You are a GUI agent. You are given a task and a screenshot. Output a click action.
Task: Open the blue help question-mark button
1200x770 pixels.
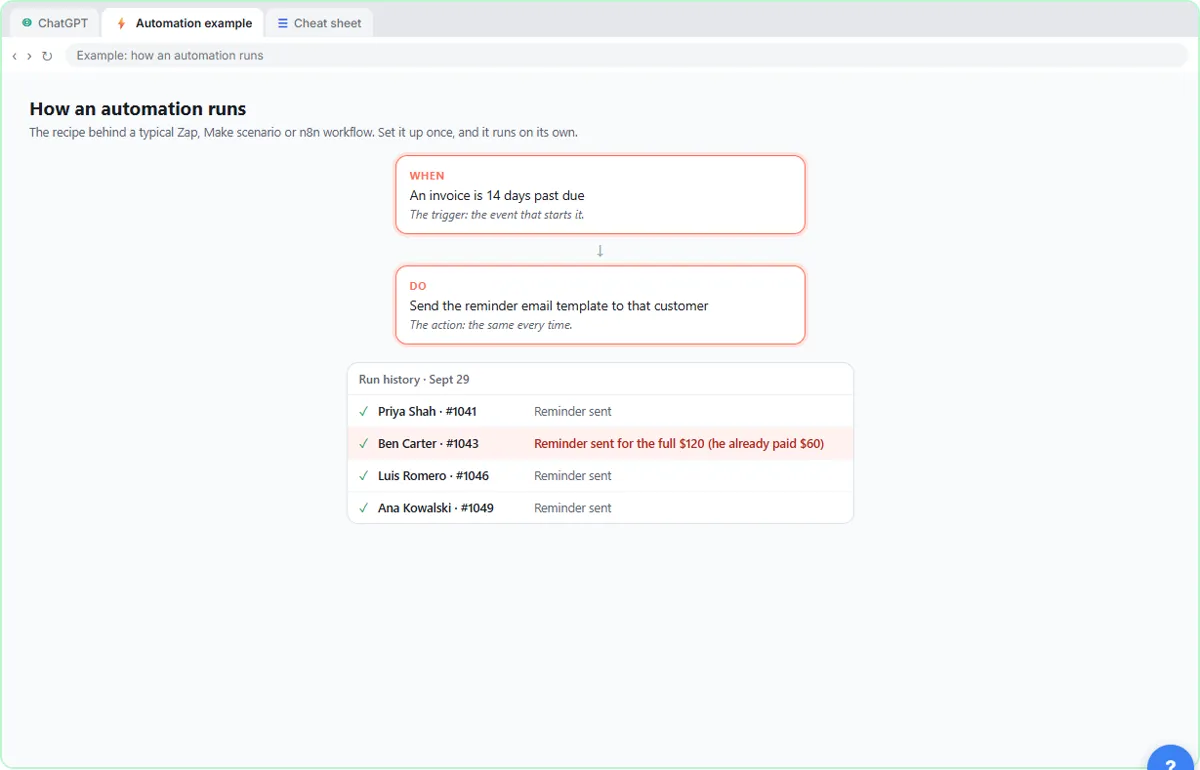pyautogui.click(x=1171, y=759)
